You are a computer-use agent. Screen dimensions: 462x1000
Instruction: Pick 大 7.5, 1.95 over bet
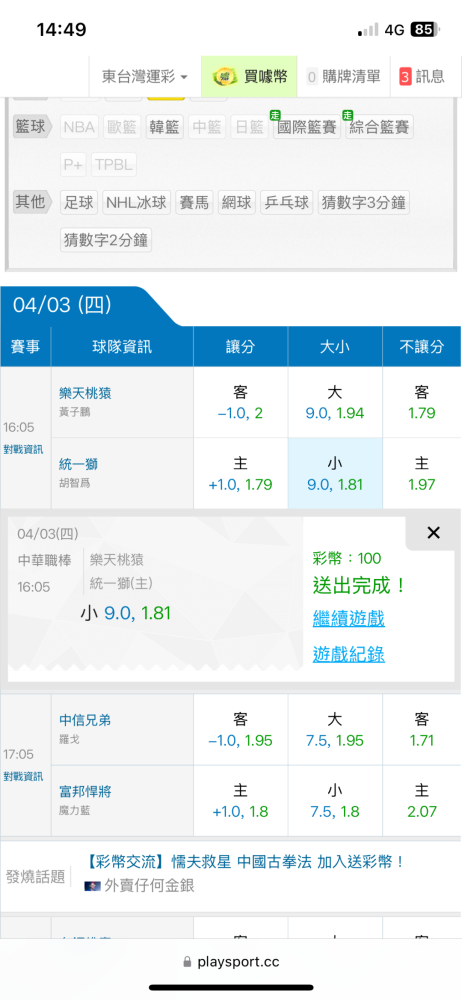(335, 730)
